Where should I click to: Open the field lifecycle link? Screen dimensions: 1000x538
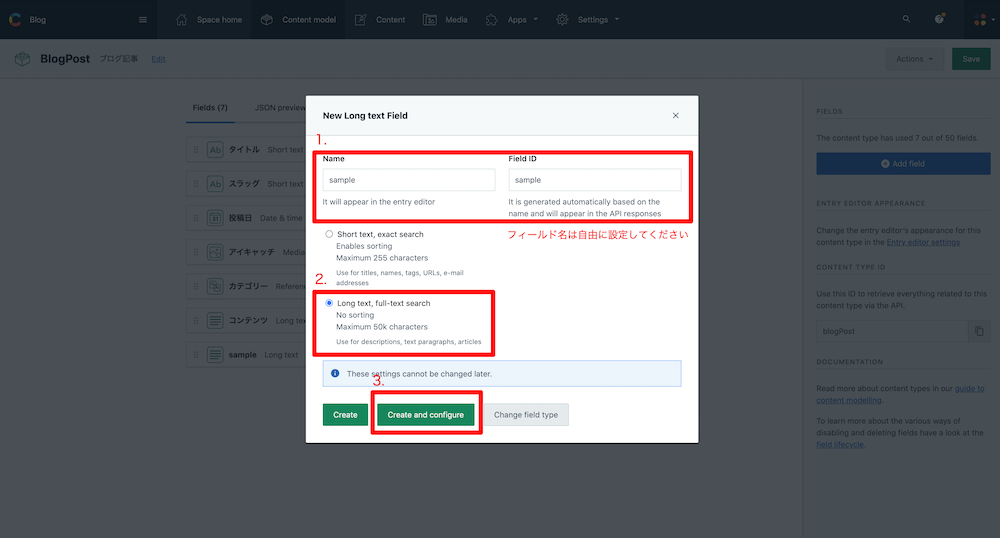click(x=840, y=445)
